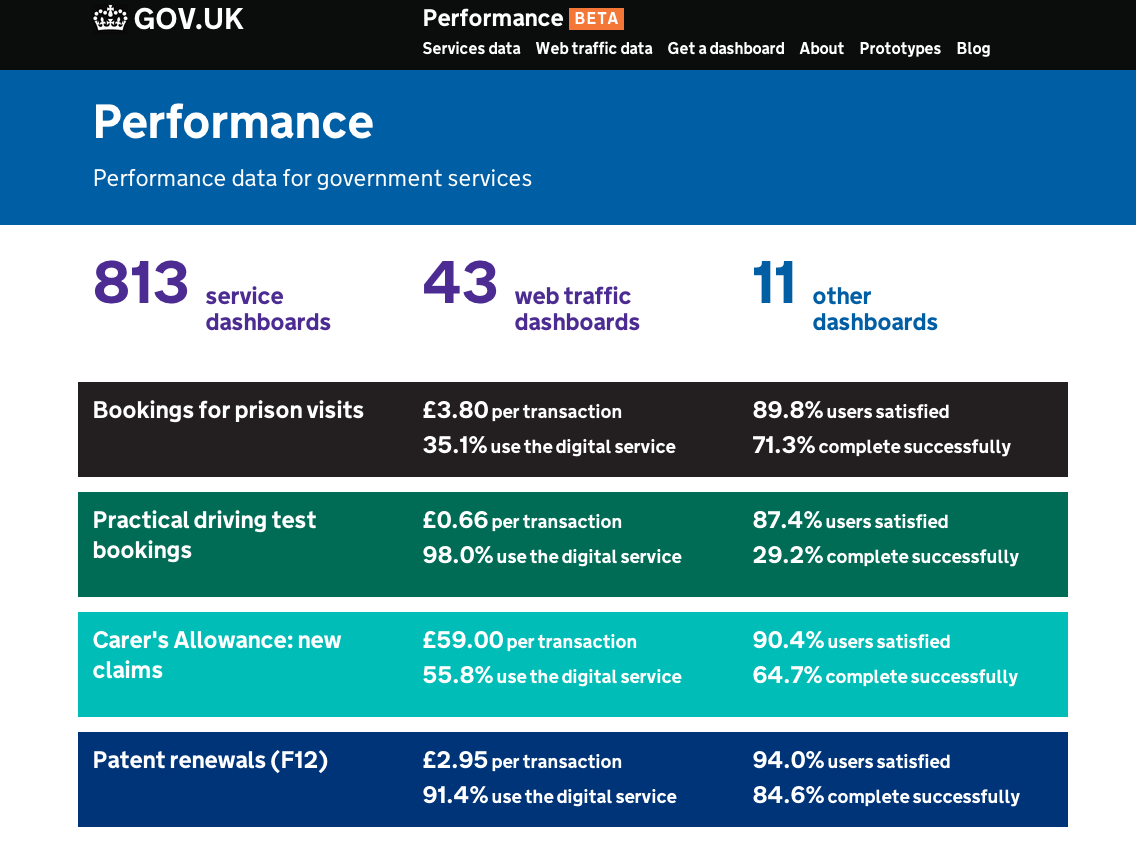Open the 43 web traffic dashboards link
Viewport: 1136px width, 841px height.
(530, 295)
